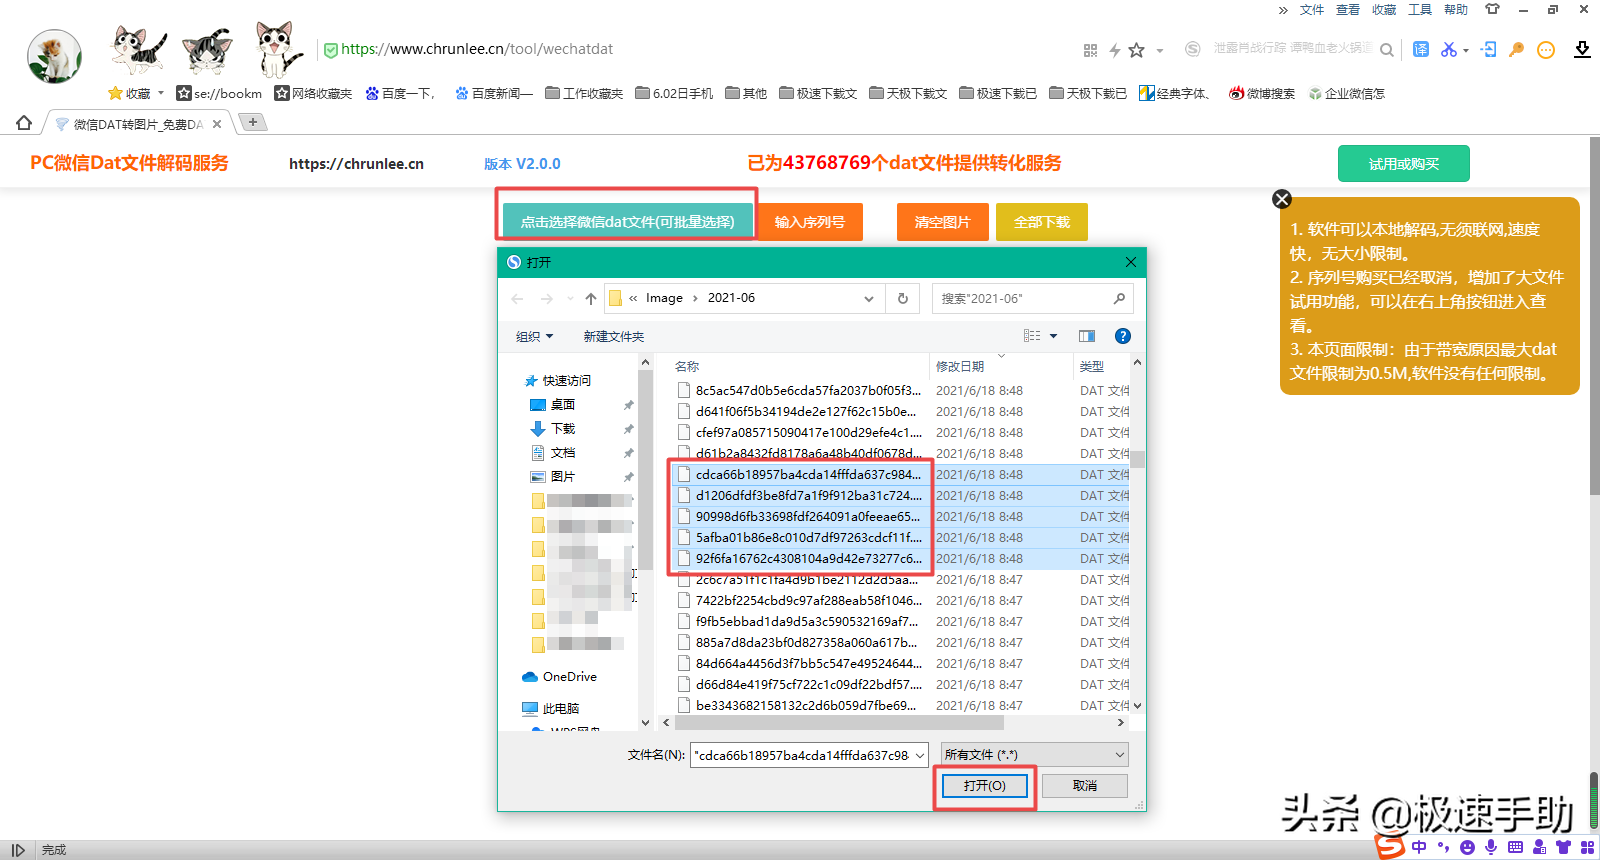Click 取消 button in dialog

point(1084,786)
